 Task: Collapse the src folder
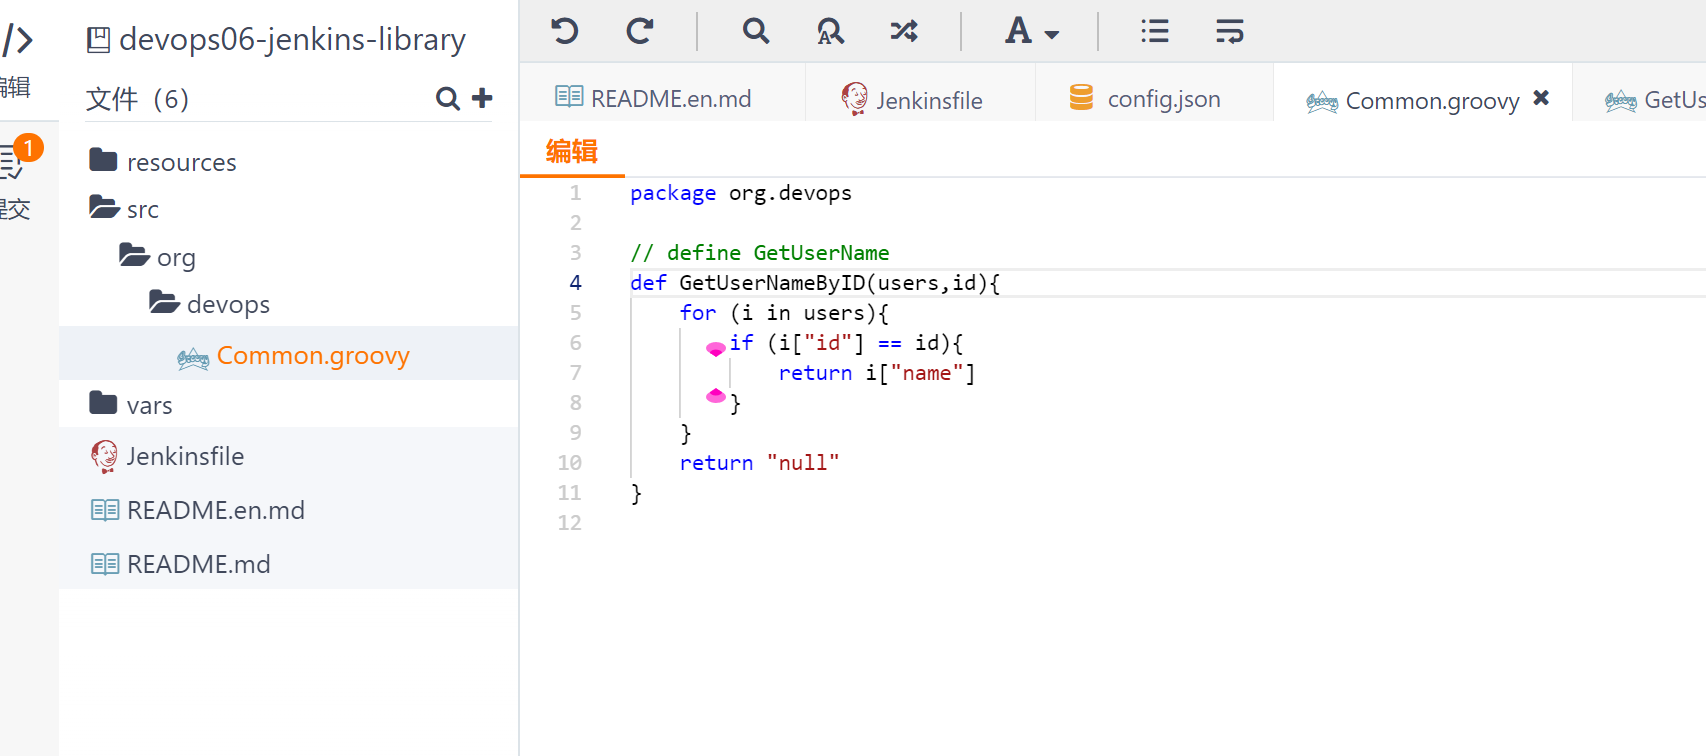(x=124, y=209)
